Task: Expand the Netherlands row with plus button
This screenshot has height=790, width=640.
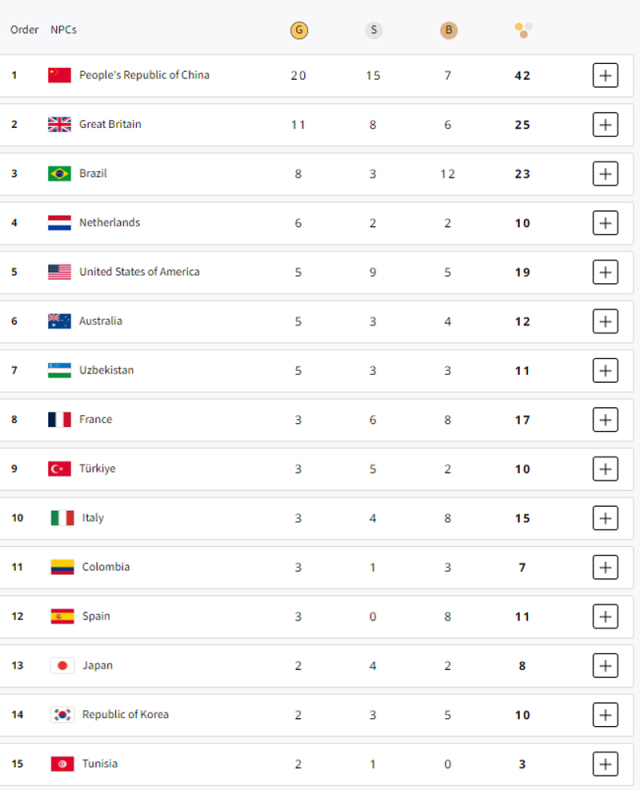Action: tap(605, 223)
